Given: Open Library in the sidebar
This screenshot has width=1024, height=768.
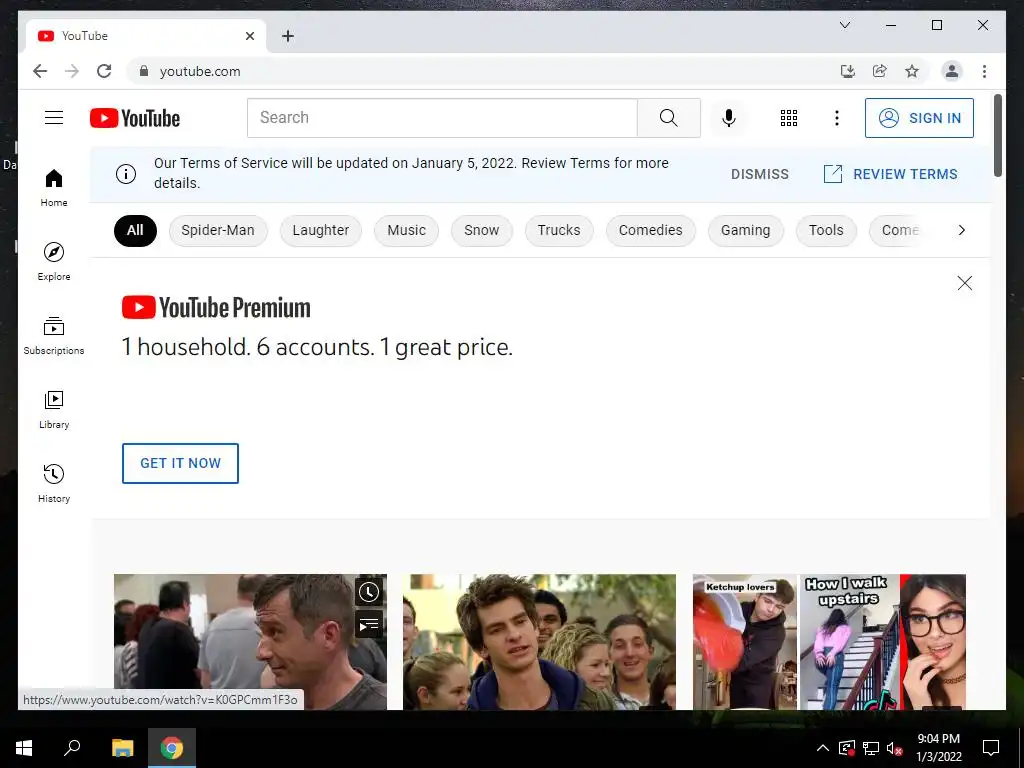Looking at the screenshot, I should (54, 409).
